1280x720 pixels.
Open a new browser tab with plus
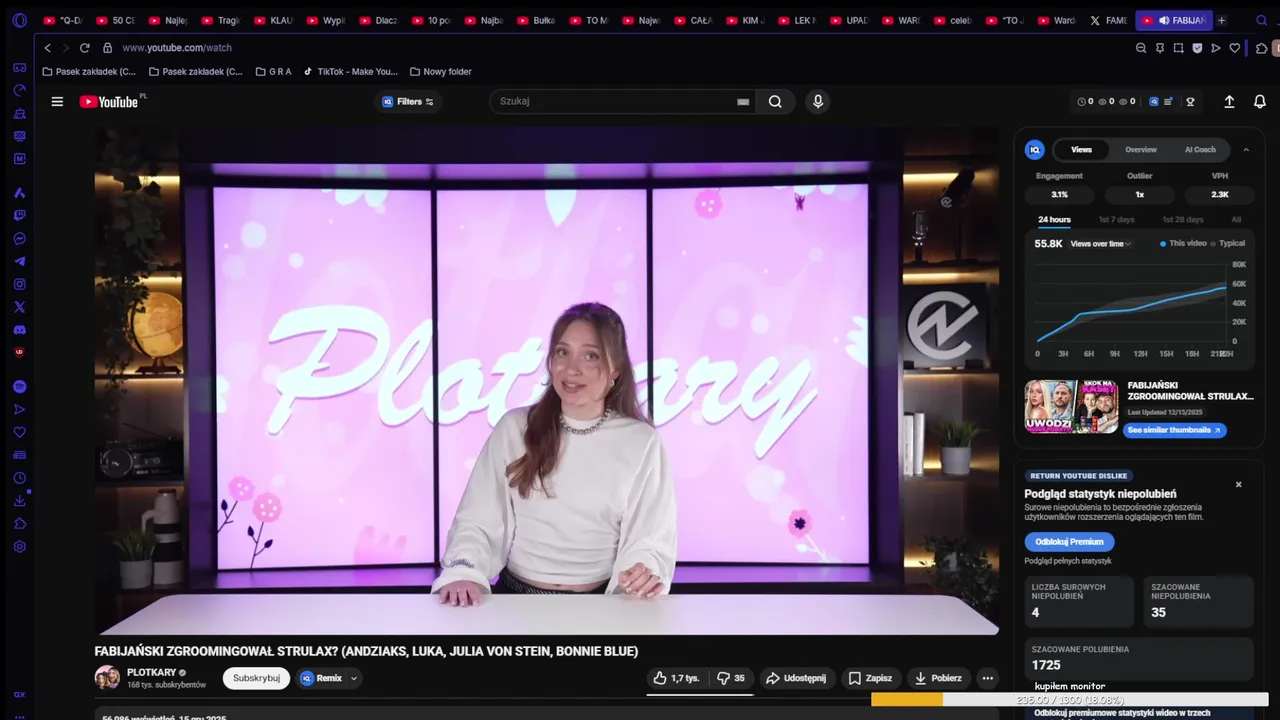click(x=1221, y=20)
